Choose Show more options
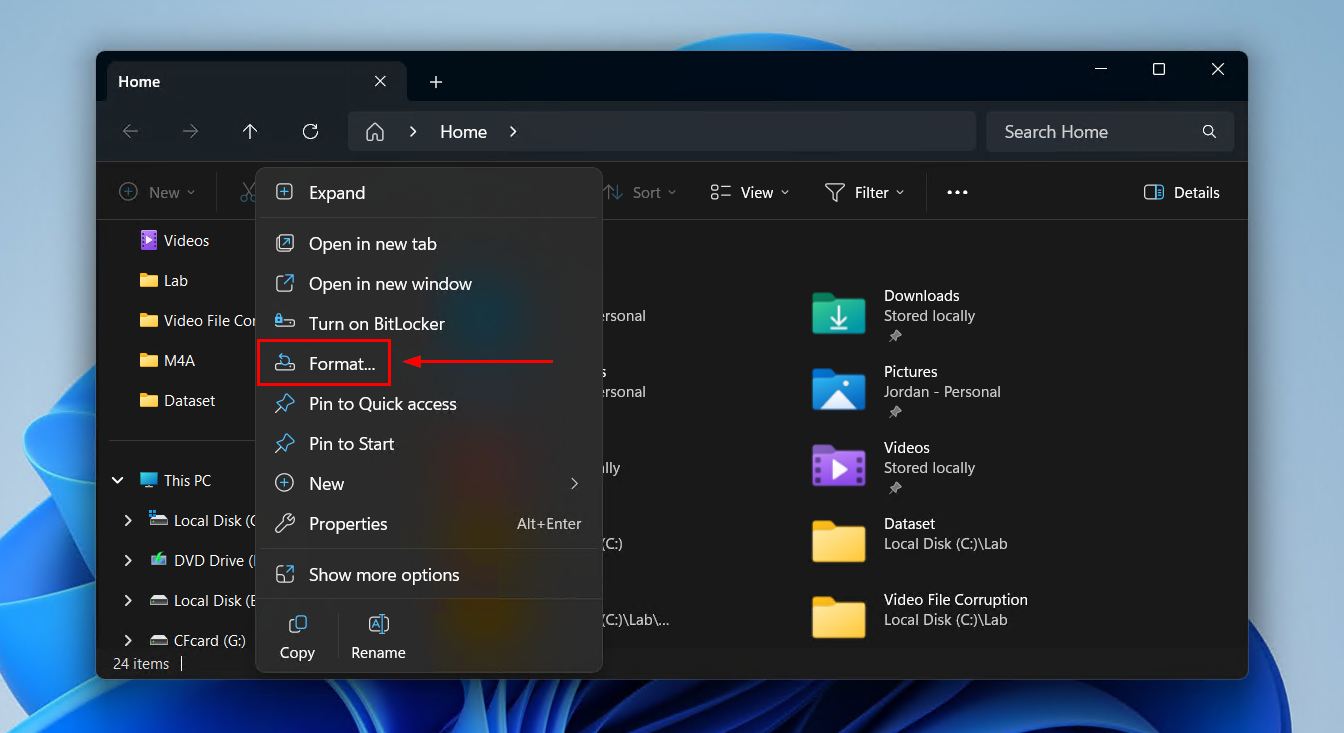 (384, 575)
